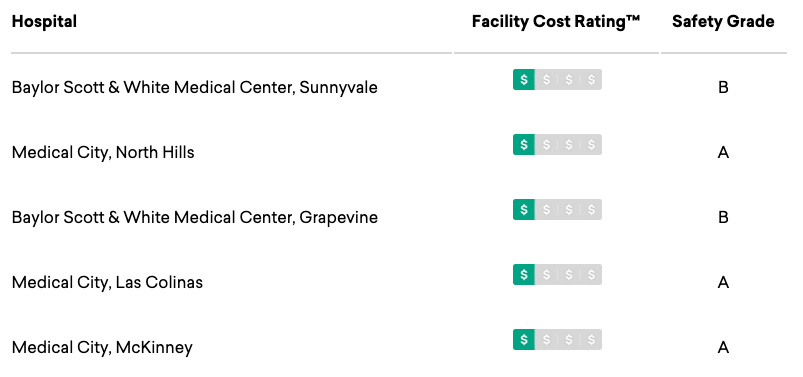Screen dimensions: 803x377
Task: Click the cost rating icon for Las Colinas
Action: coord(557,275)
